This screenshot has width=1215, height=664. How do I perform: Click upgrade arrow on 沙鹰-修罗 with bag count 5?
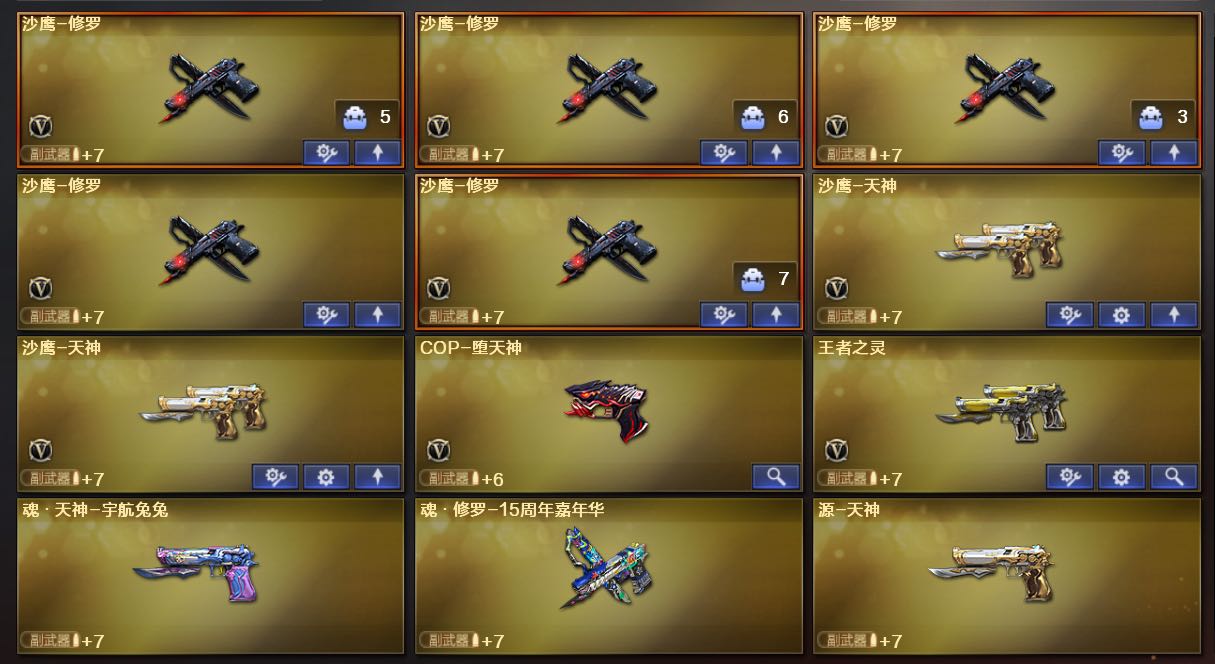(x=377, y=153)
